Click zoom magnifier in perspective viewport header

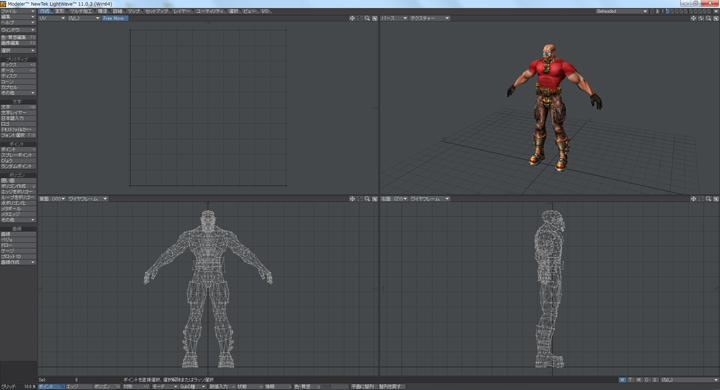pos(709,18)
